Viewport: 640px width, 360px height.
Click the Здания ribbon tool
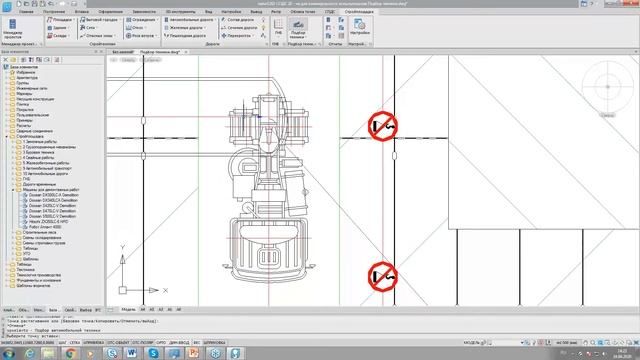click(x=58, y=28)
